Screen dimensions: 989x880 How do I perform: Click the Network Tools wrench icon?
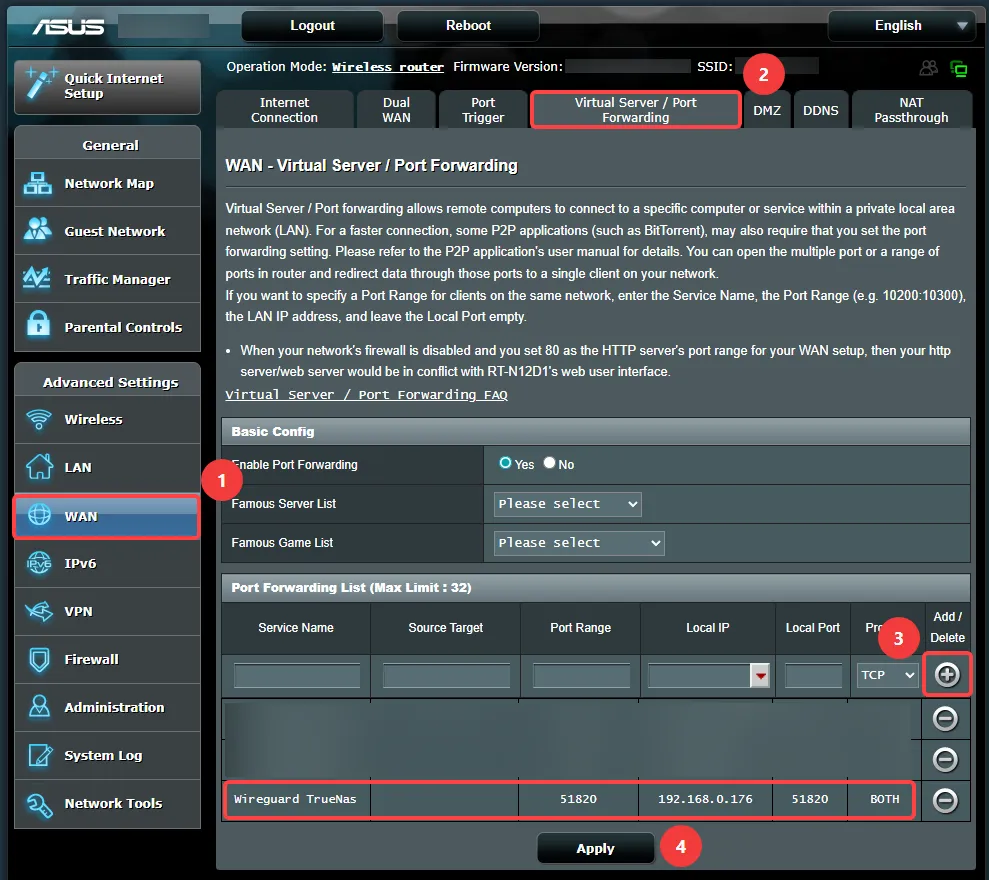pos(39,804)
